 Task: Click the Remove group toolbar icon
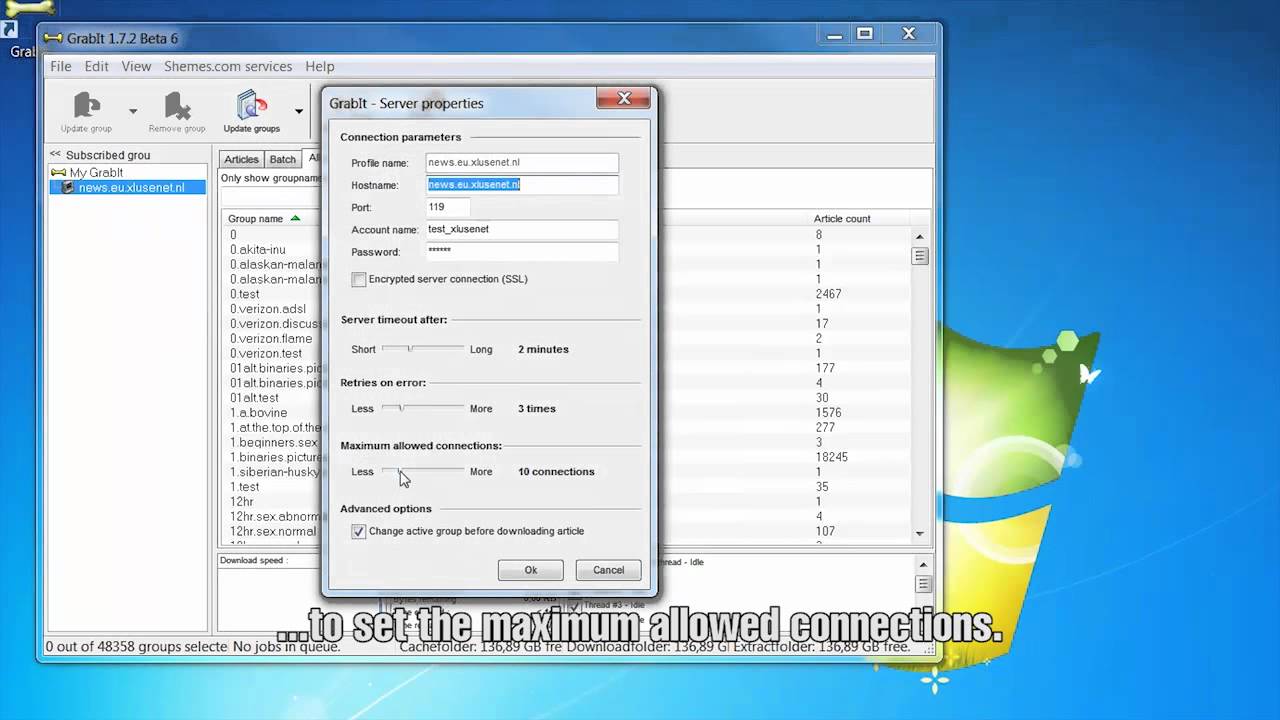[177, 111]
